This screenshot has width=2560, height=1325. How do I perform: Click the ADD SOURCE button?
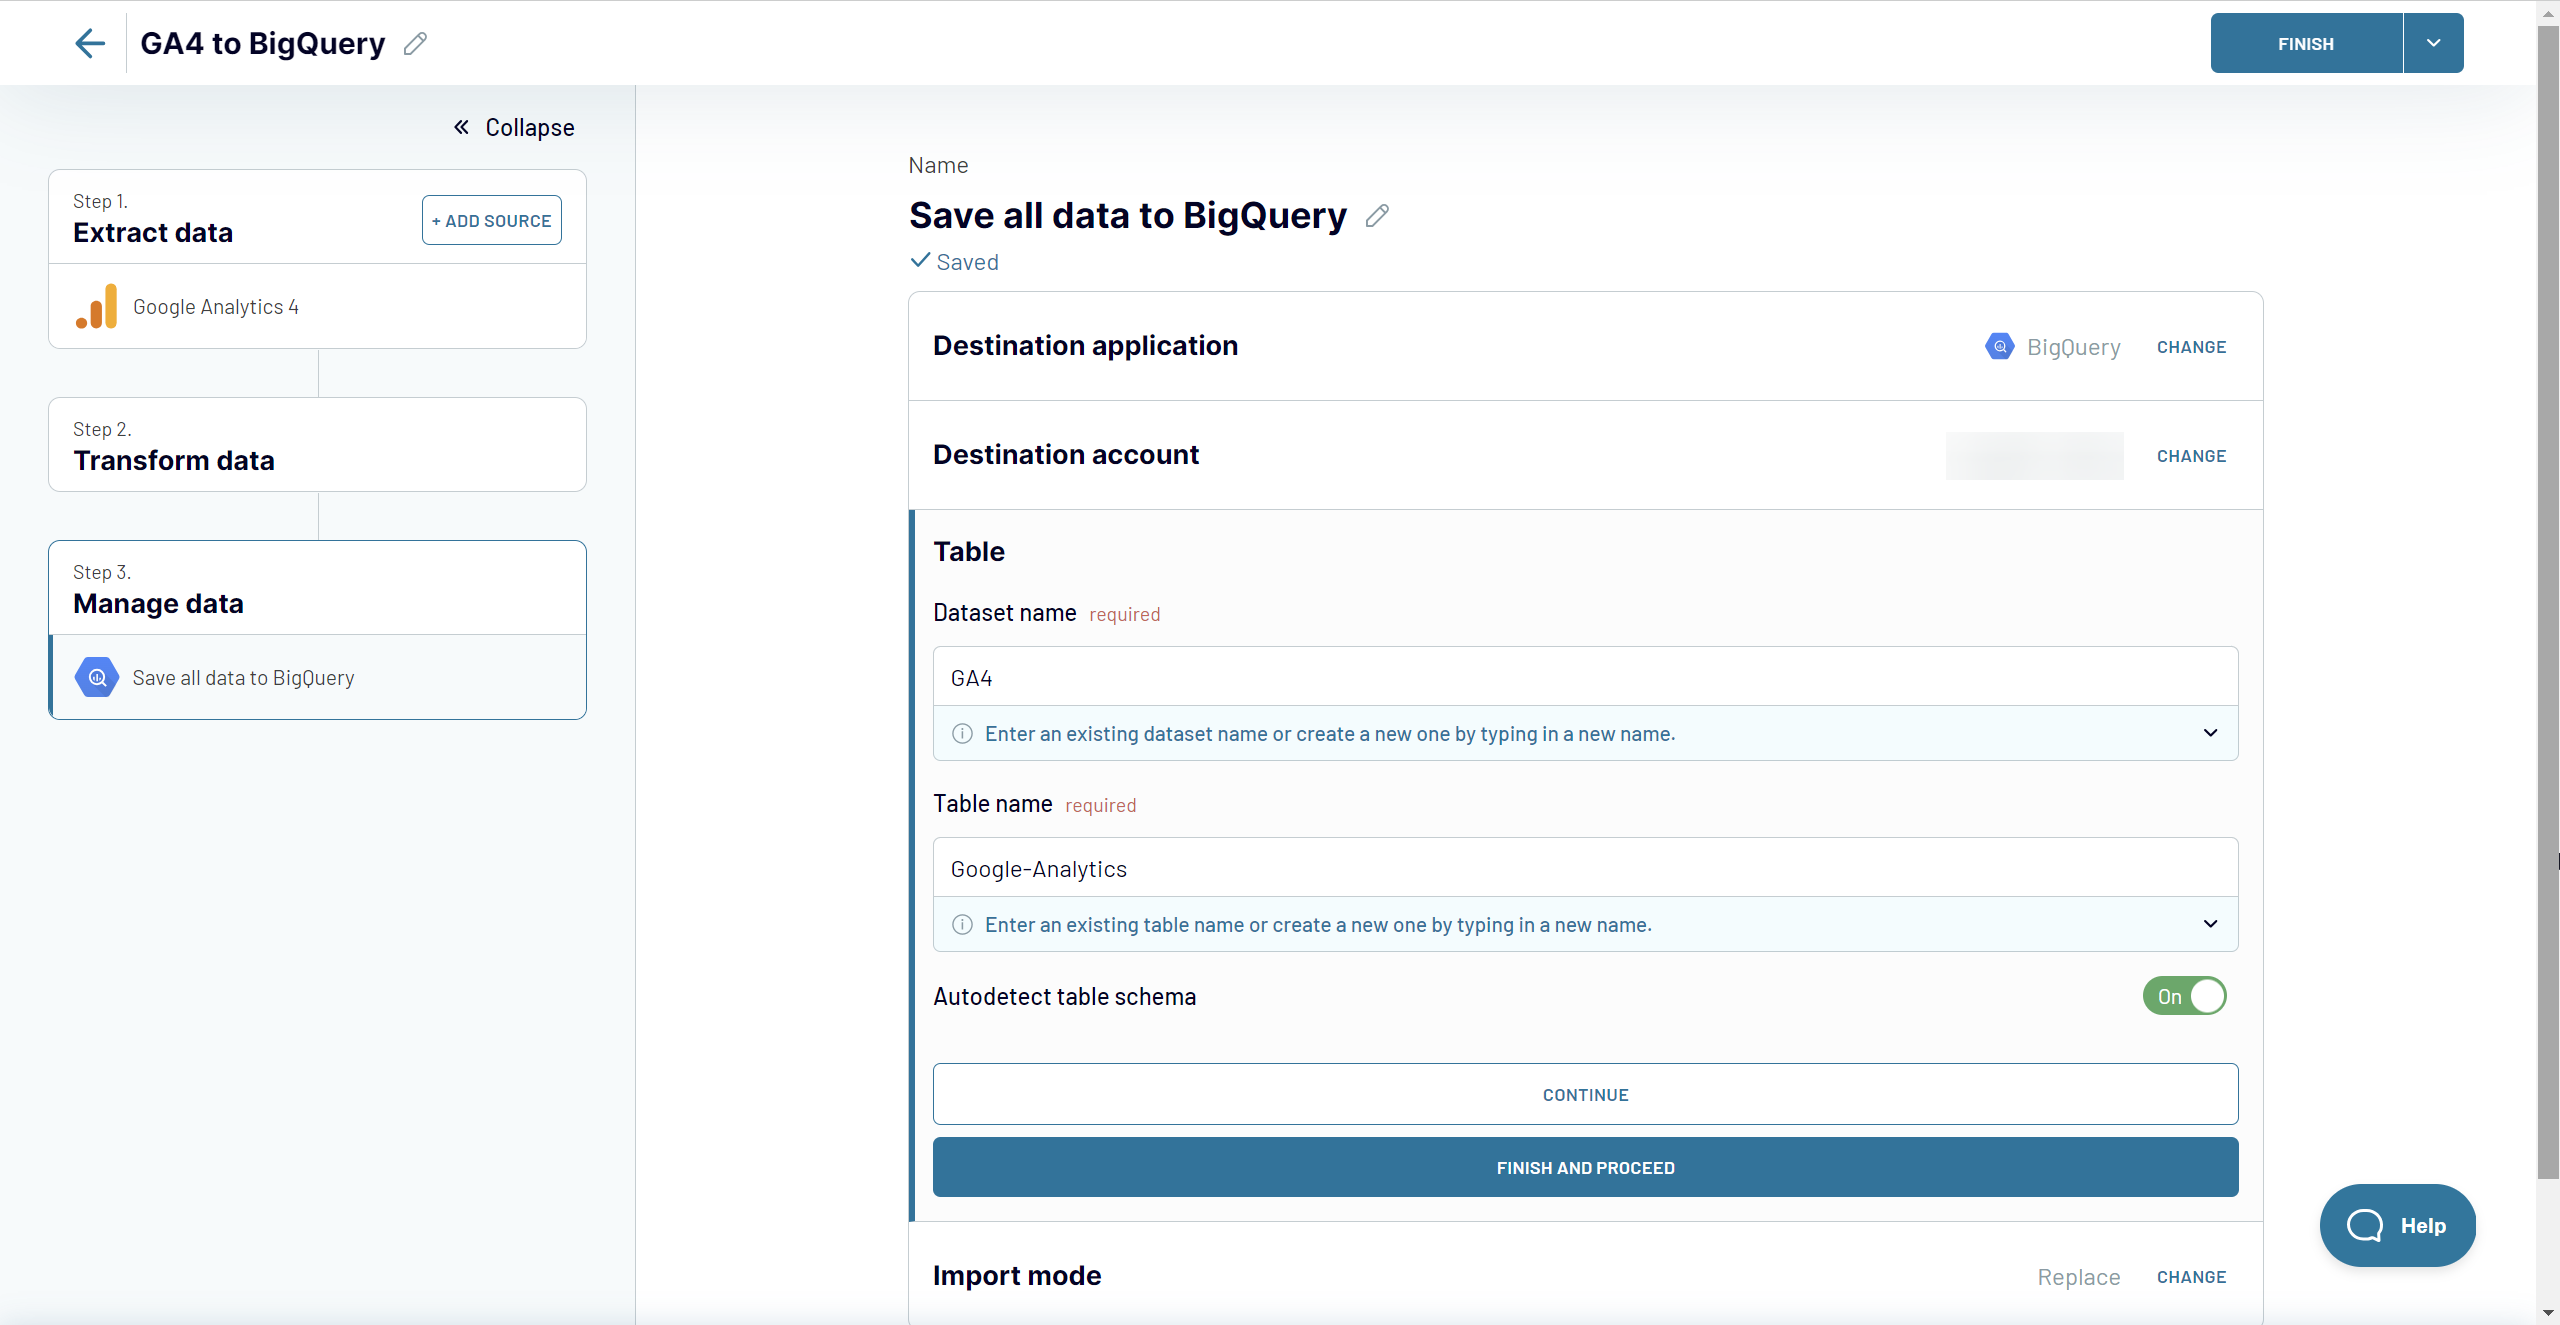tap(491, 220)
